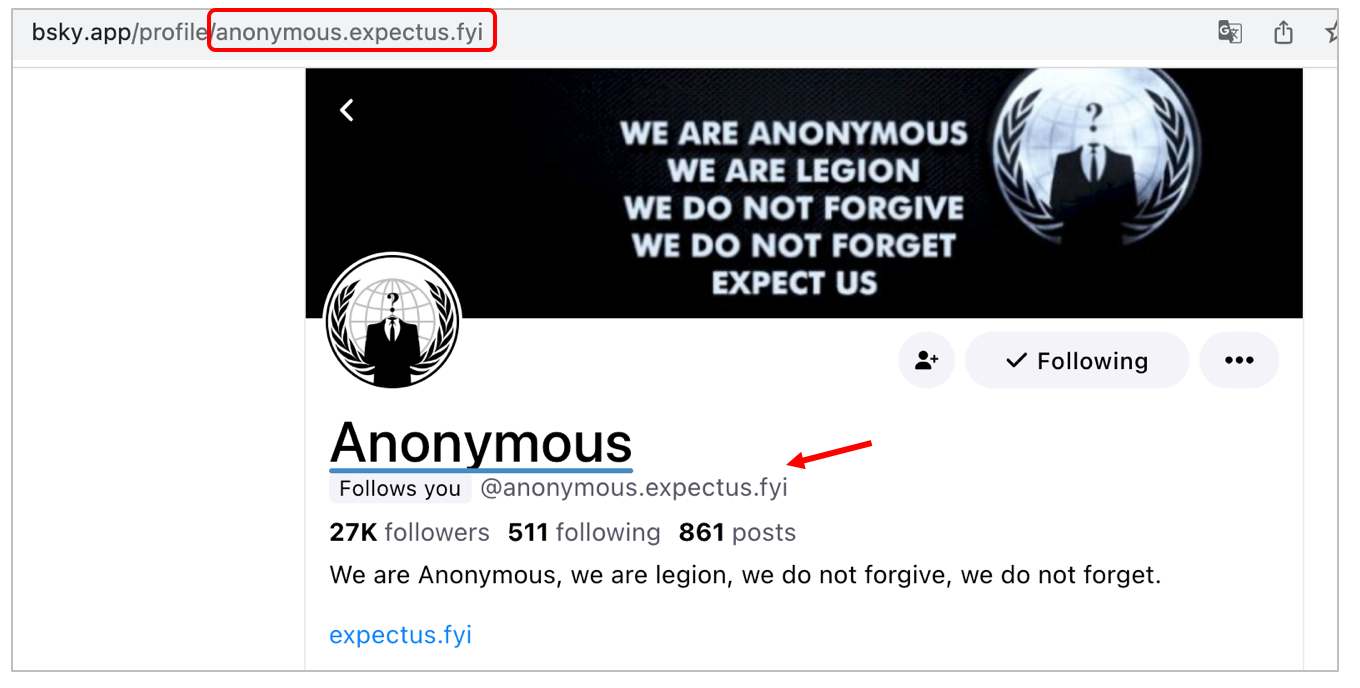Click the profile bio text

coord(745,575)
